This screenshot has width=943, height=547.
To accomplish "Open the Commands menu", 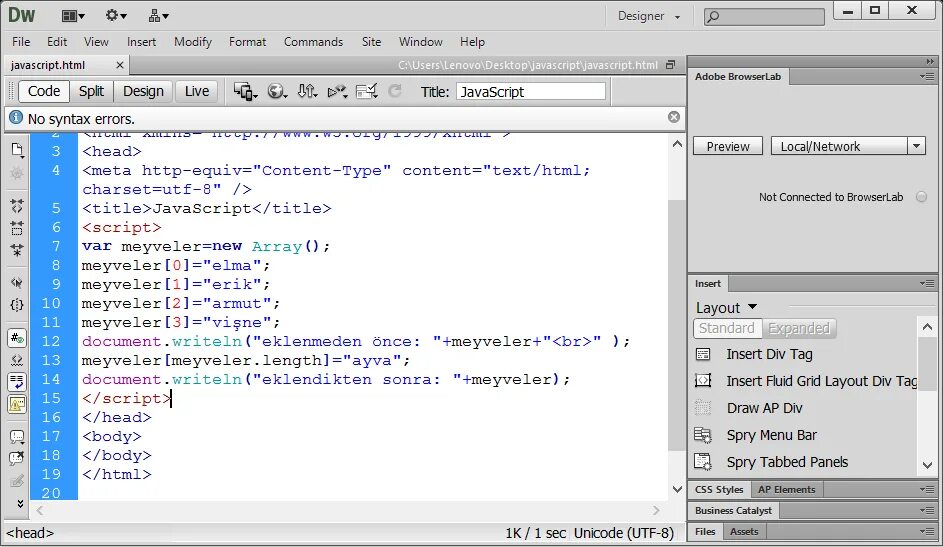I will click(313, 41).
